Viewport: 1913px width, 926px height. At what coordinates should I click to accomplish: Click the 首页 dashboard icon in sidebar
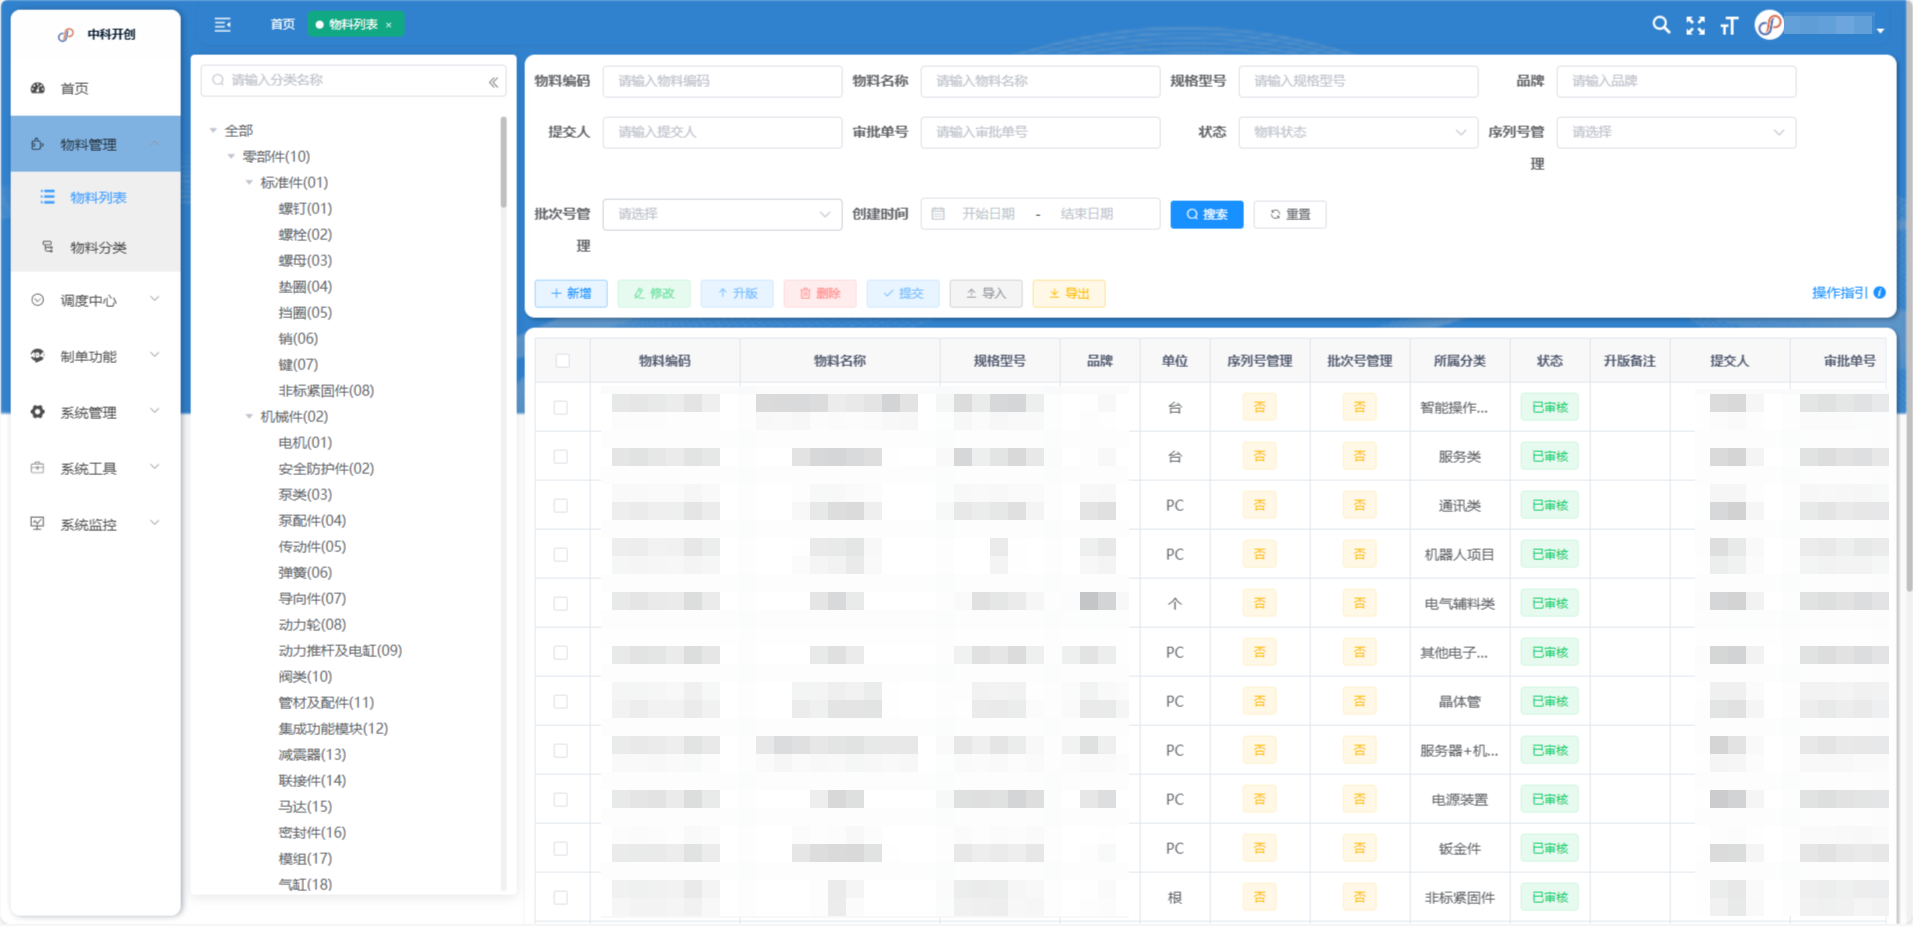point(38,88)
